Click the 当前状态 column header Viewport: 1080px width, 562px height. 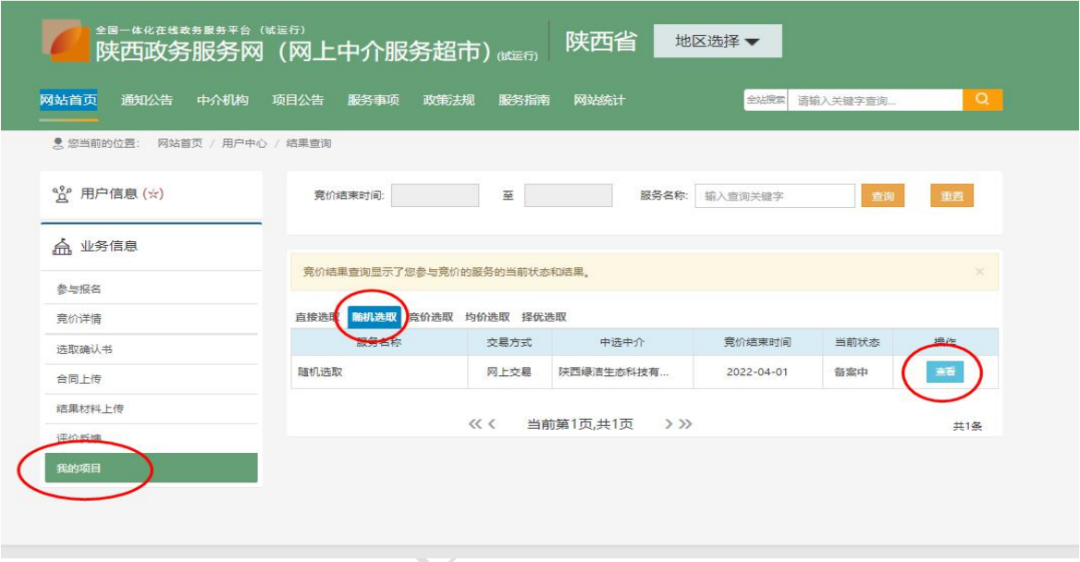point(858,342)
